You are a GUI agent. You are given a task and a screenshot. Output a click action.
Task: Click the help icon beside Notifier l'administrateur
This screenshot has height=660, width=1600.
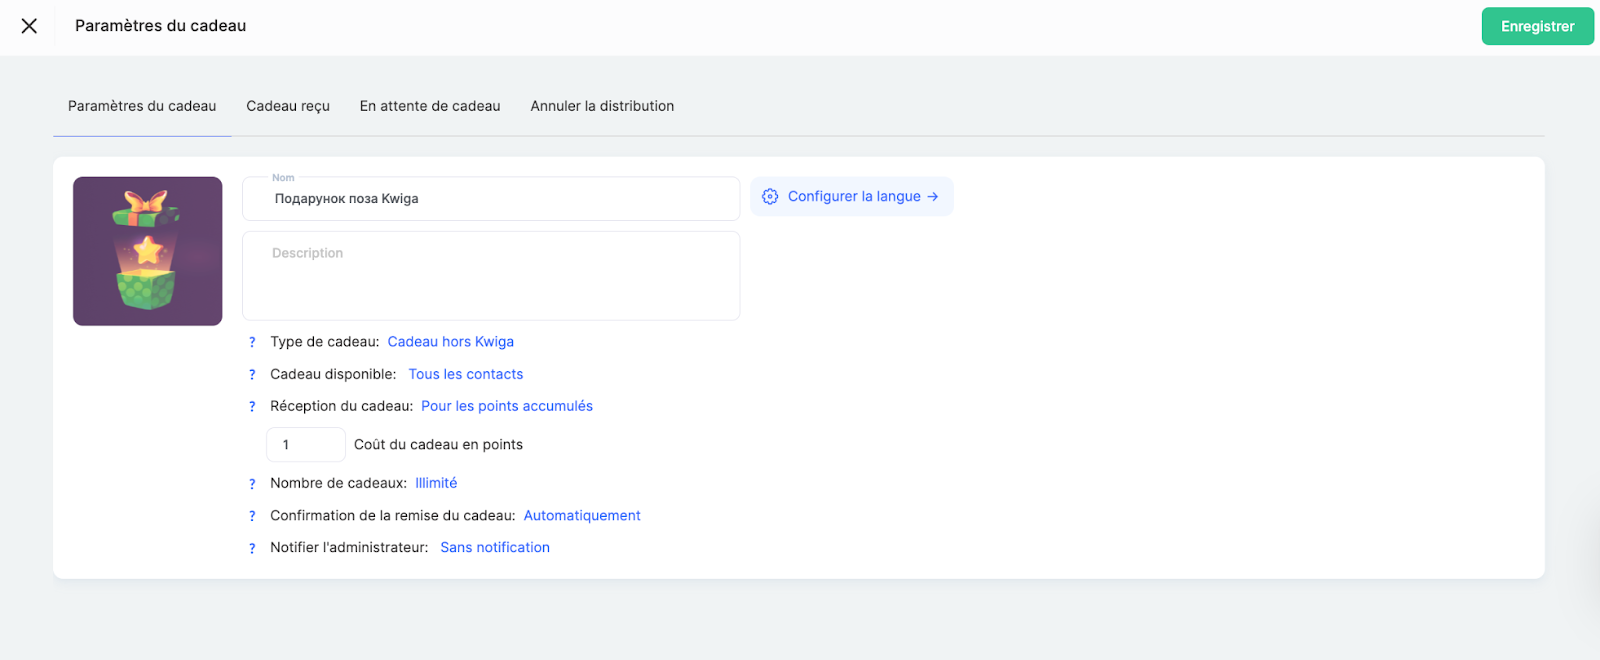252,548
